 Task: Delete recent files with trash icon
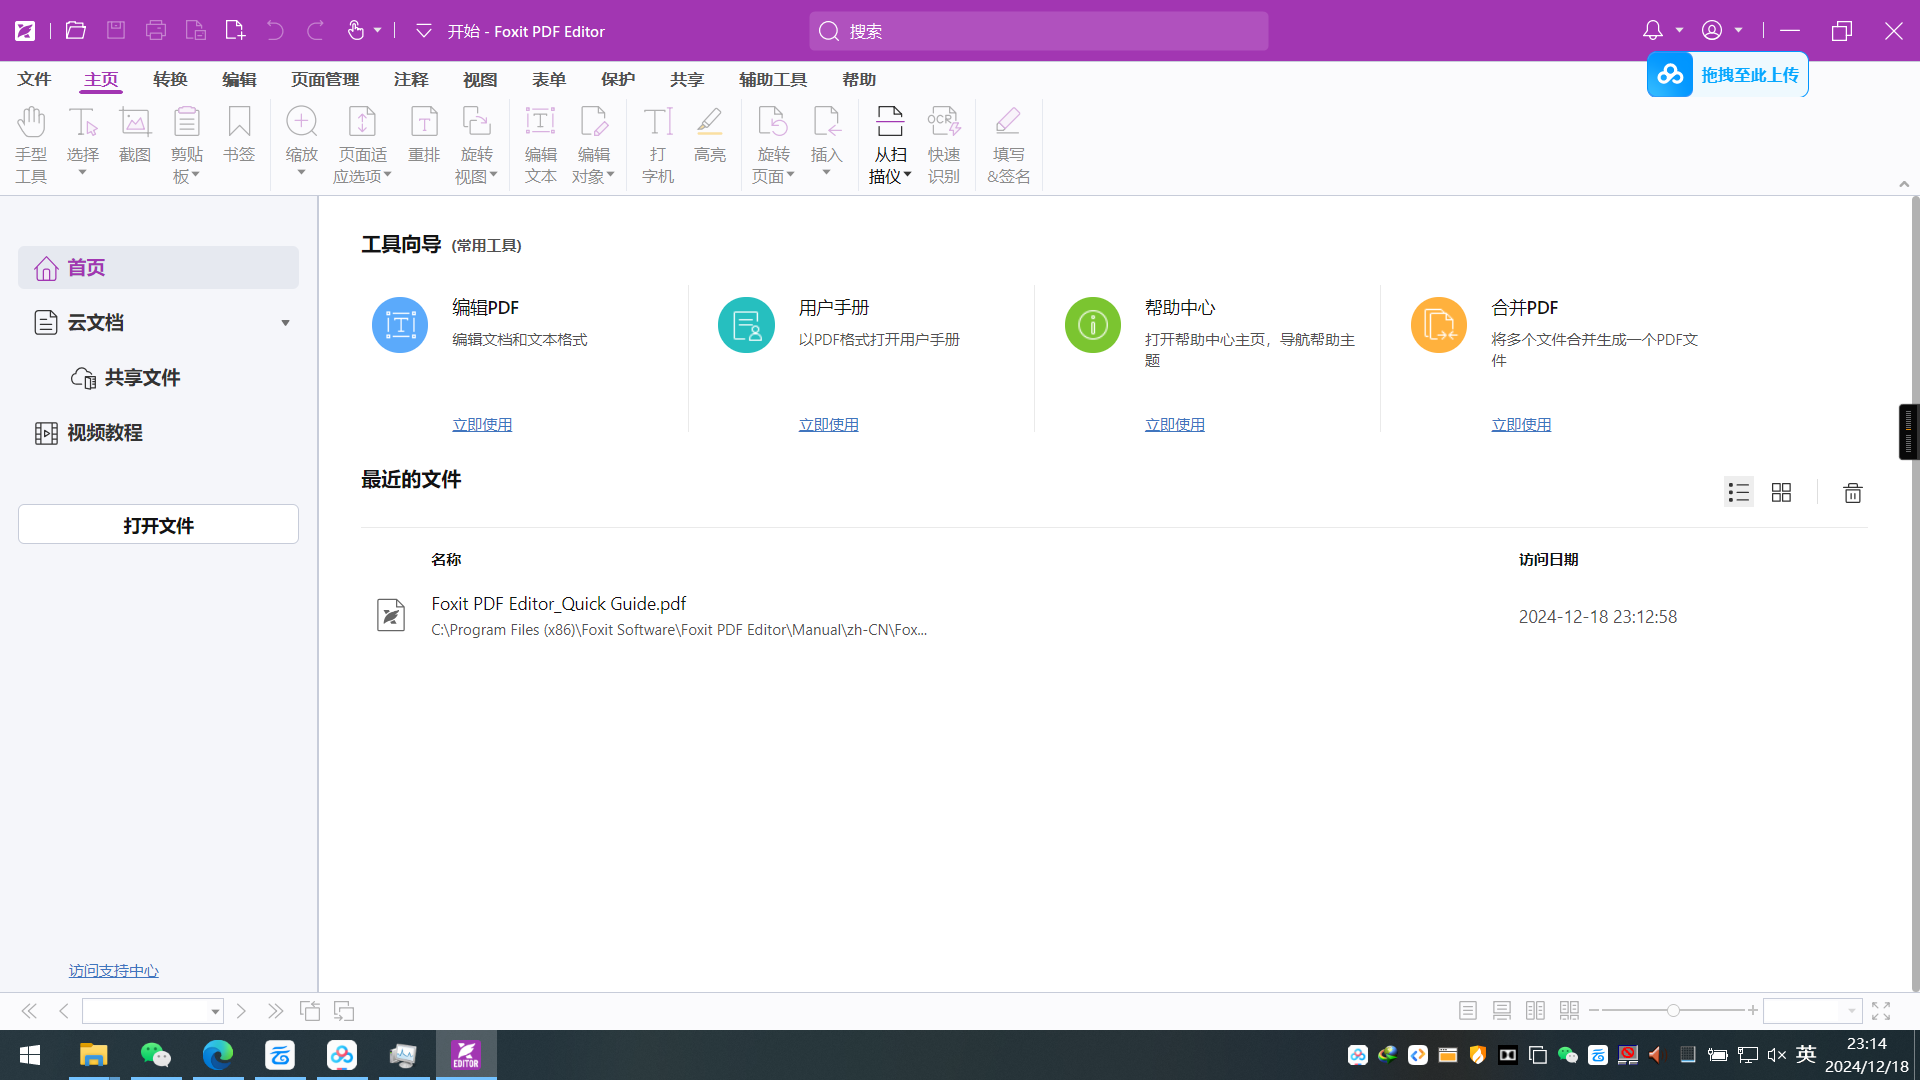(1852, 493)
